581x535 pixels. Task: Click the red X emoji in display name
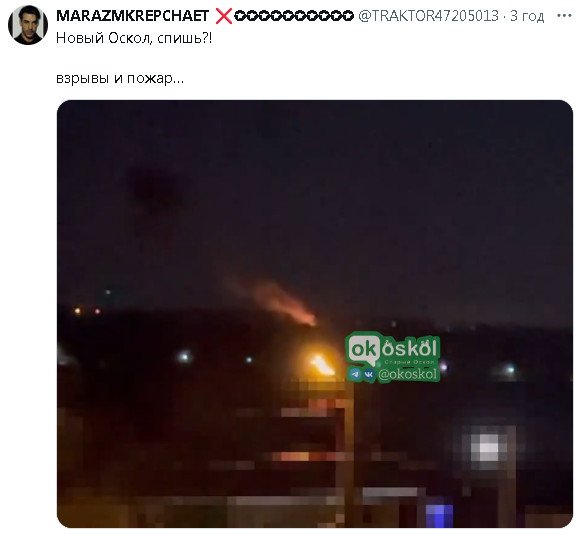pos(223,16)
